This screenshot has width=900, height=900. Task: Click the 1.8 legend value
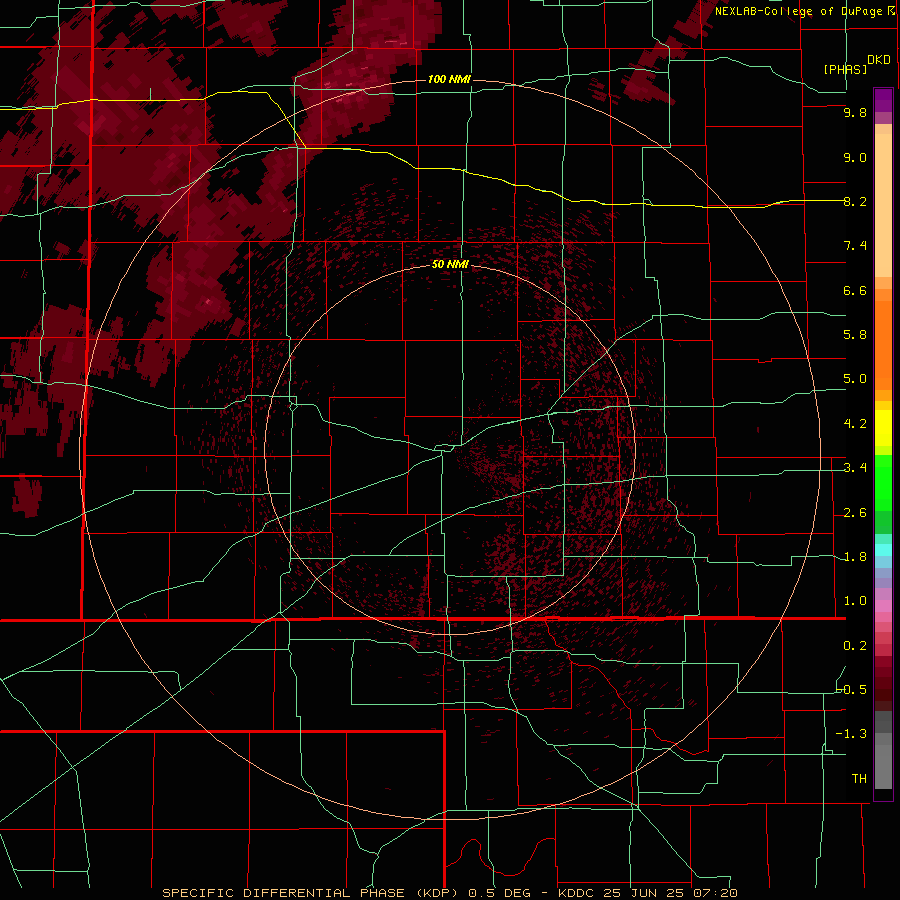pyautogui.click(x=855, y=557)
